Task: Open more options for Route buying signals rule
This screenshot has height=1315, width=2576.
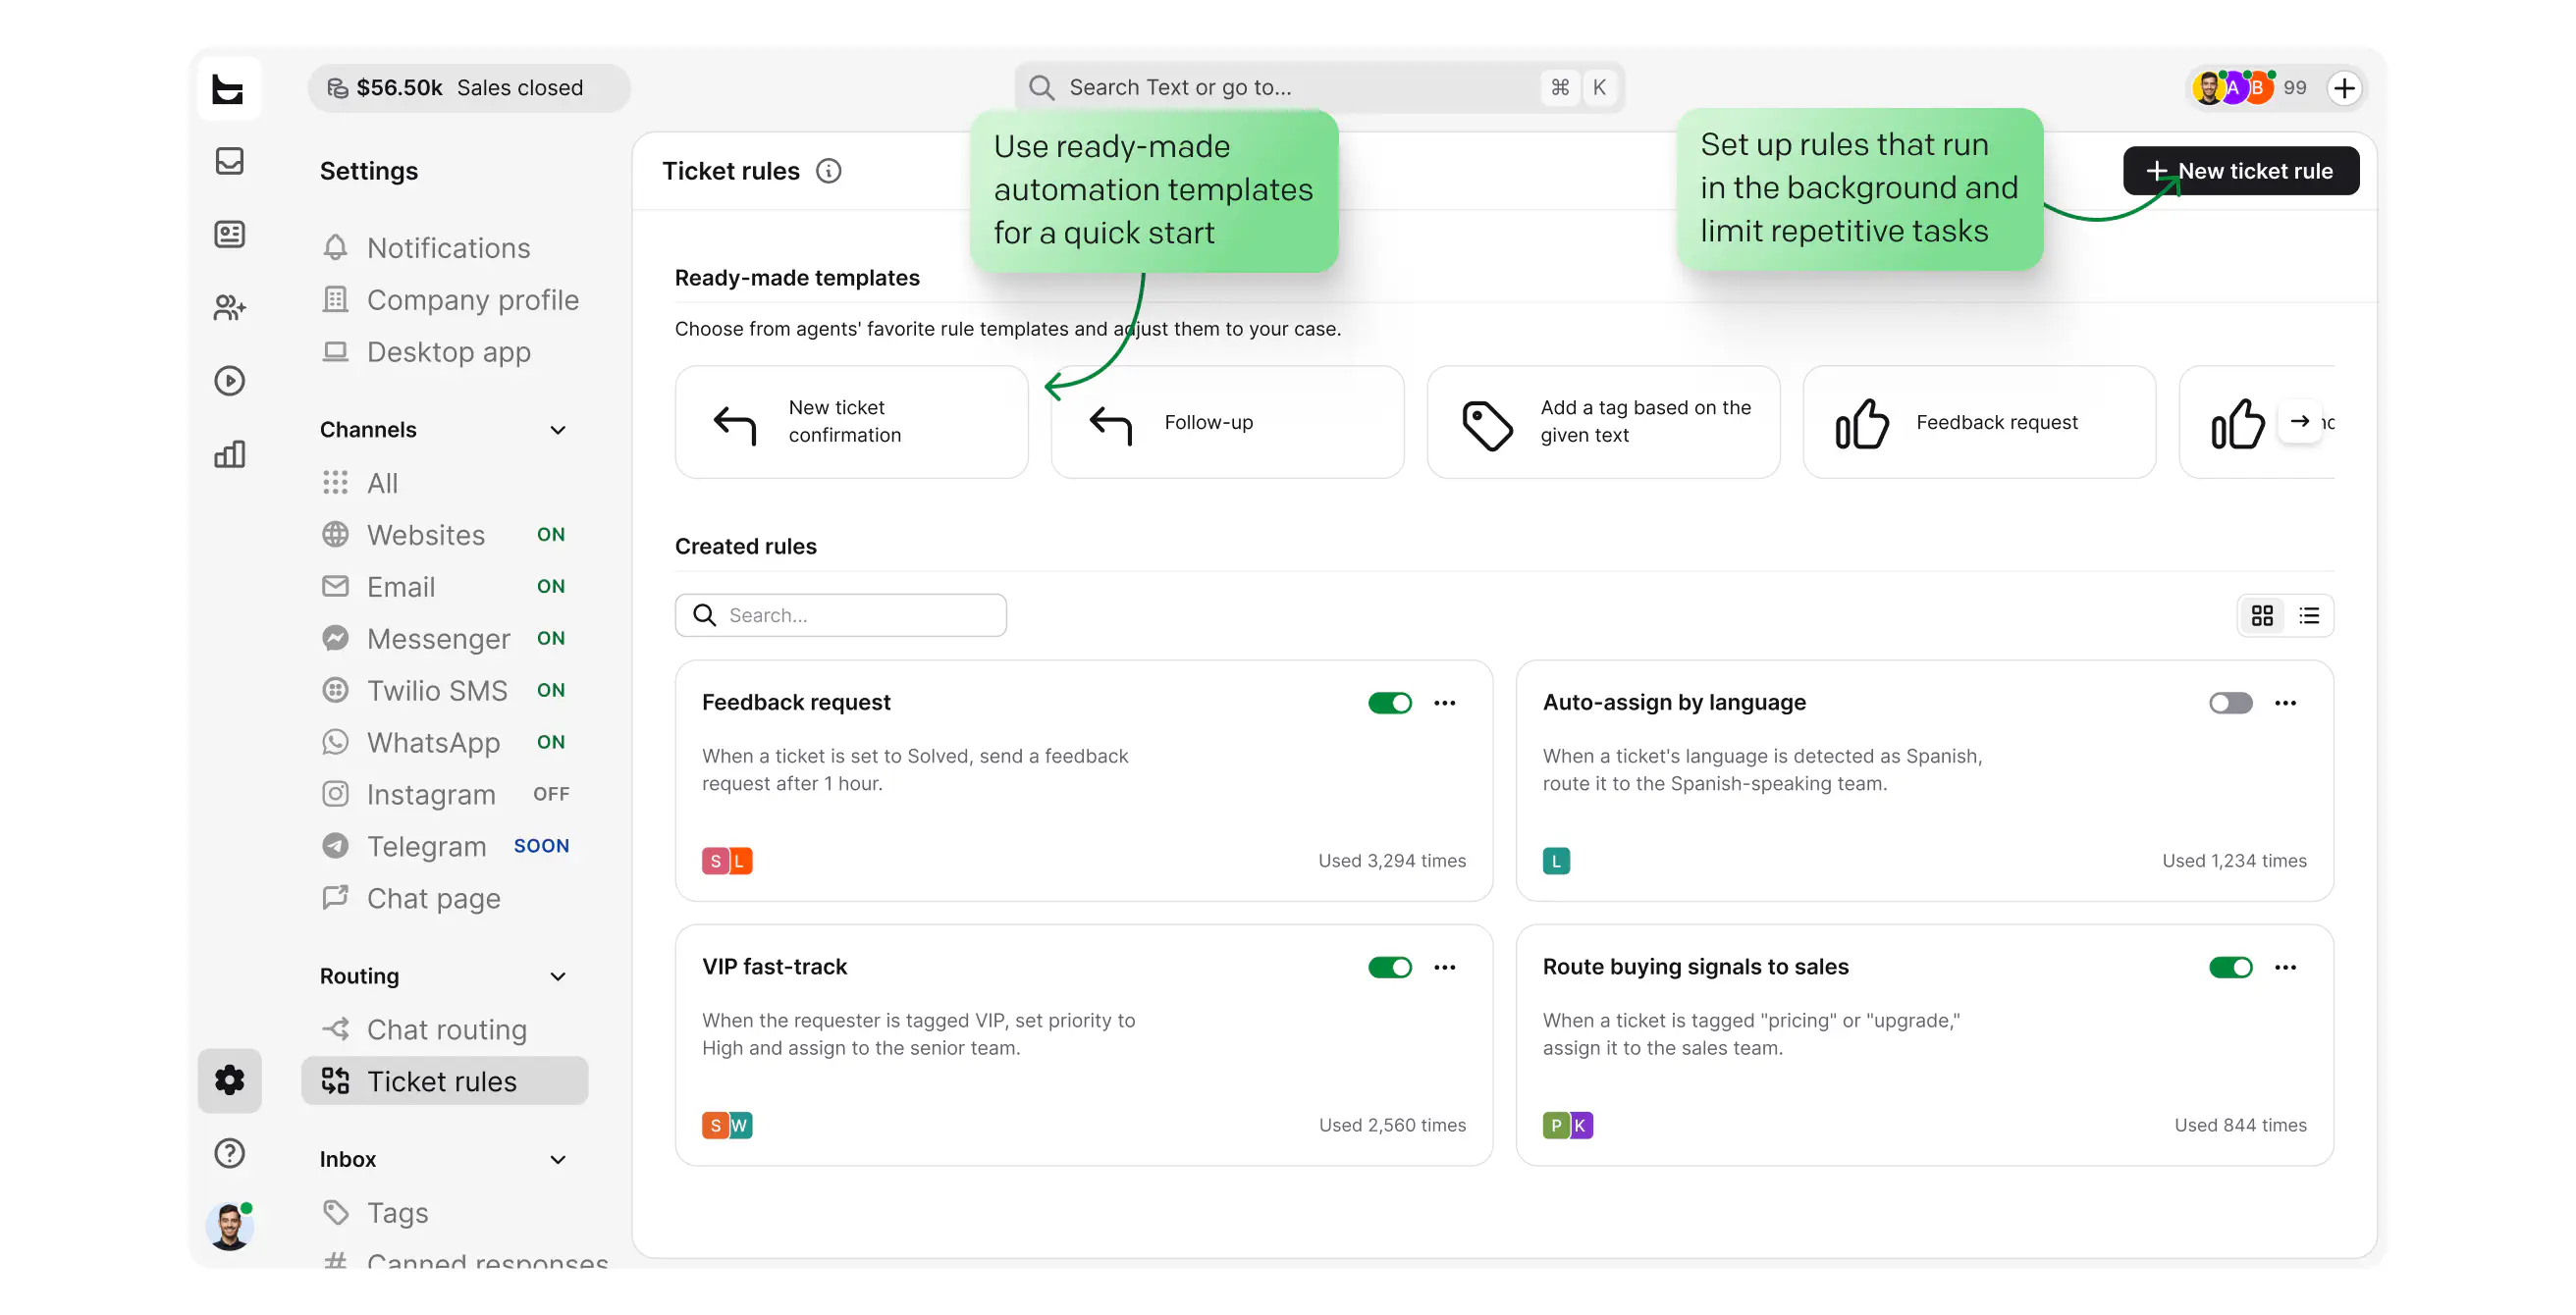Action: 2285,967
